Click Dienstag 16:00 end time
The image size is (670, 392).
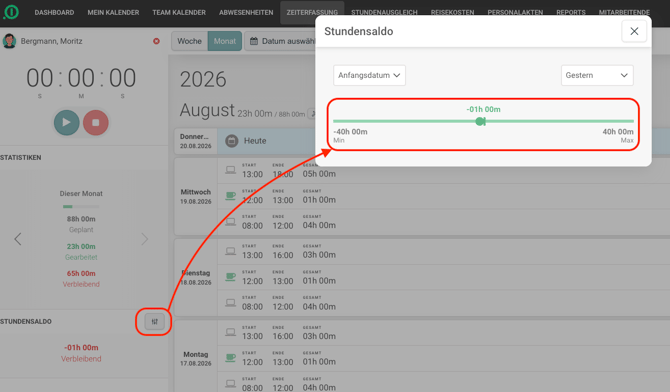point(283,255)
